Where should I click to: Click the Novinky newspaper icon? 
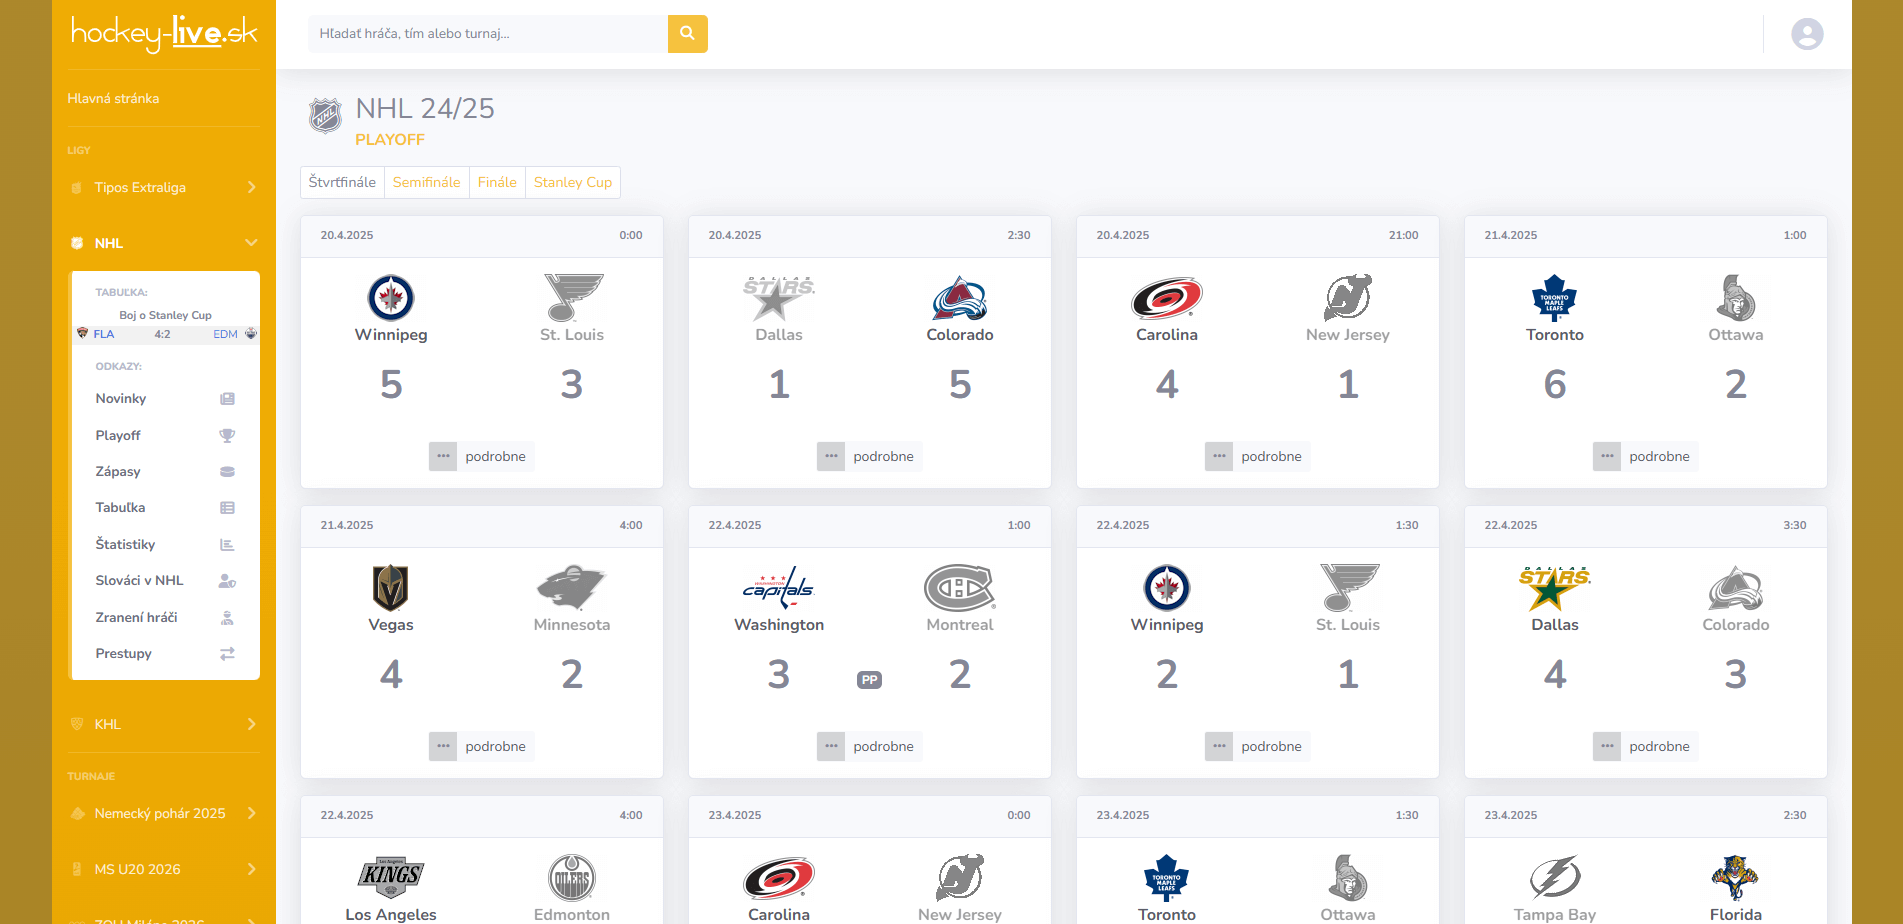coord(227,399)
